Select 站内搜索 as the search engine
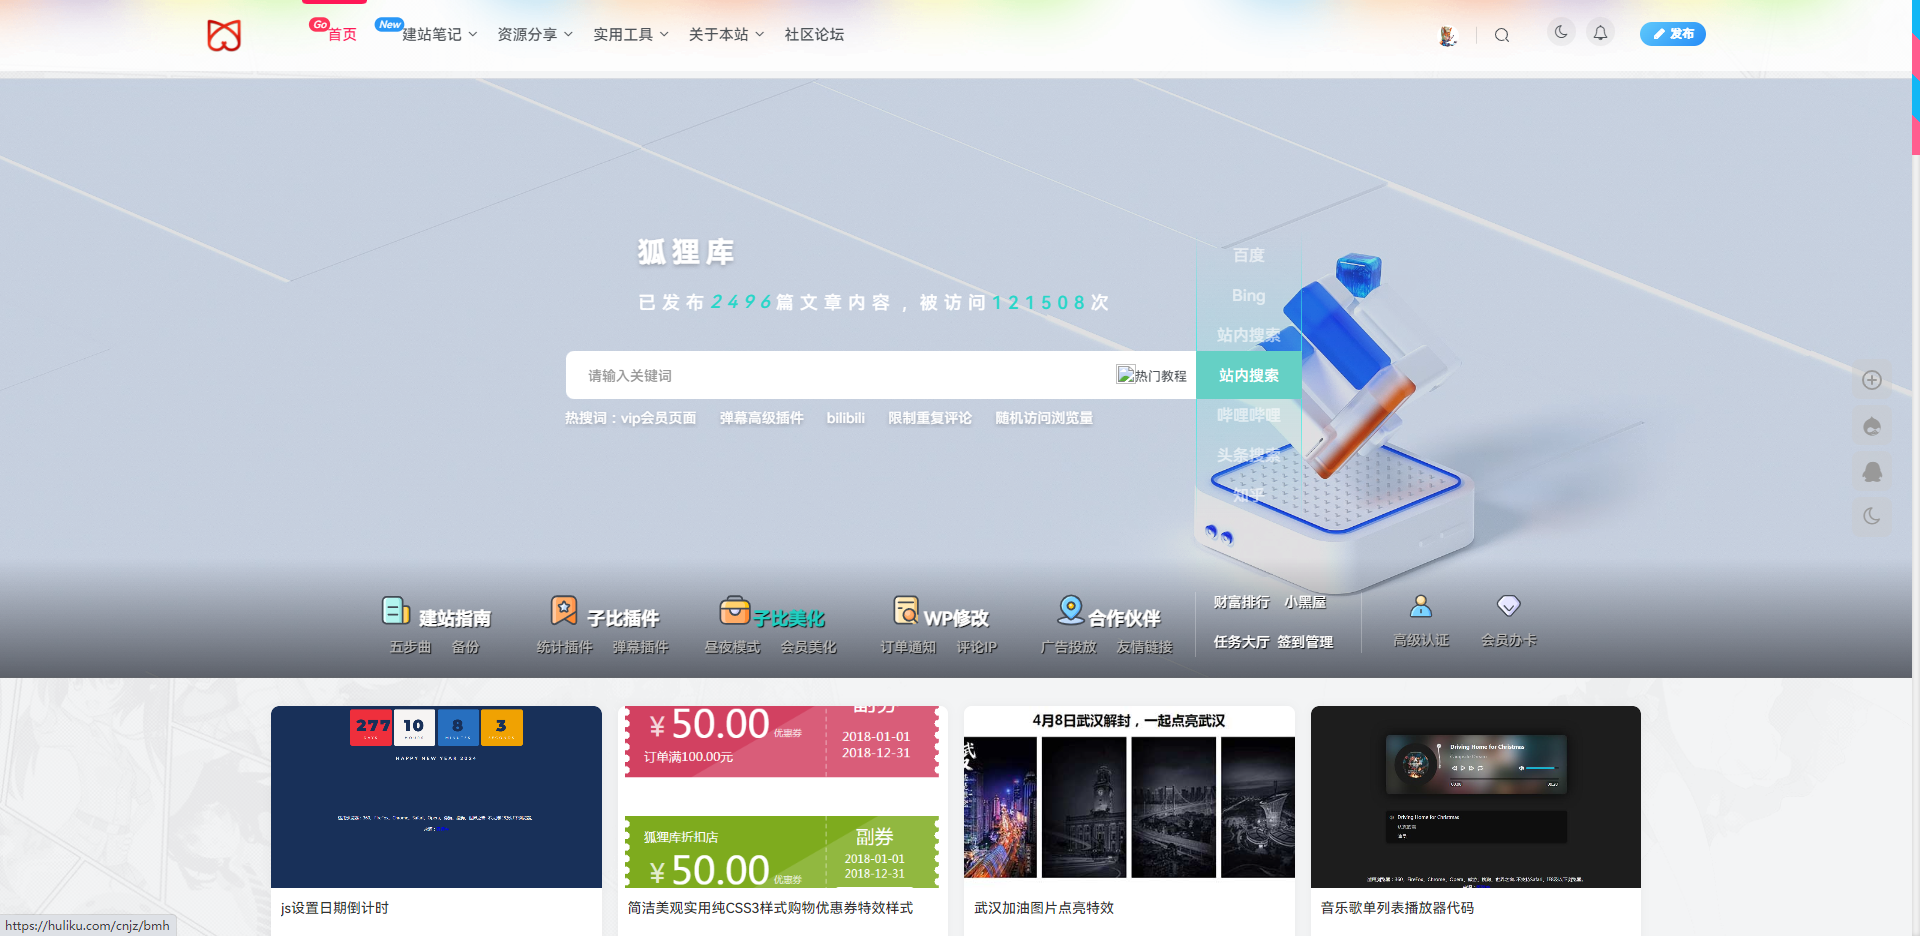The width and height of the screenshot is (1920, 936). pyautogui.click(x=1248, y=375)
